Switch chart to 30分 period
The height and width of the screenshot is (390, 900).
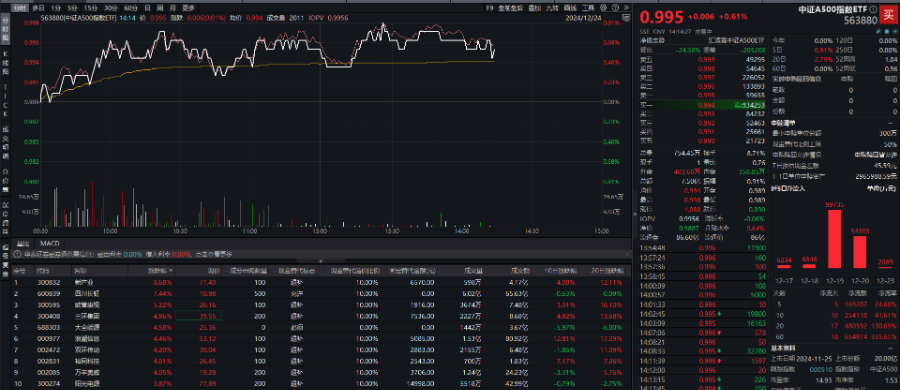111,8
